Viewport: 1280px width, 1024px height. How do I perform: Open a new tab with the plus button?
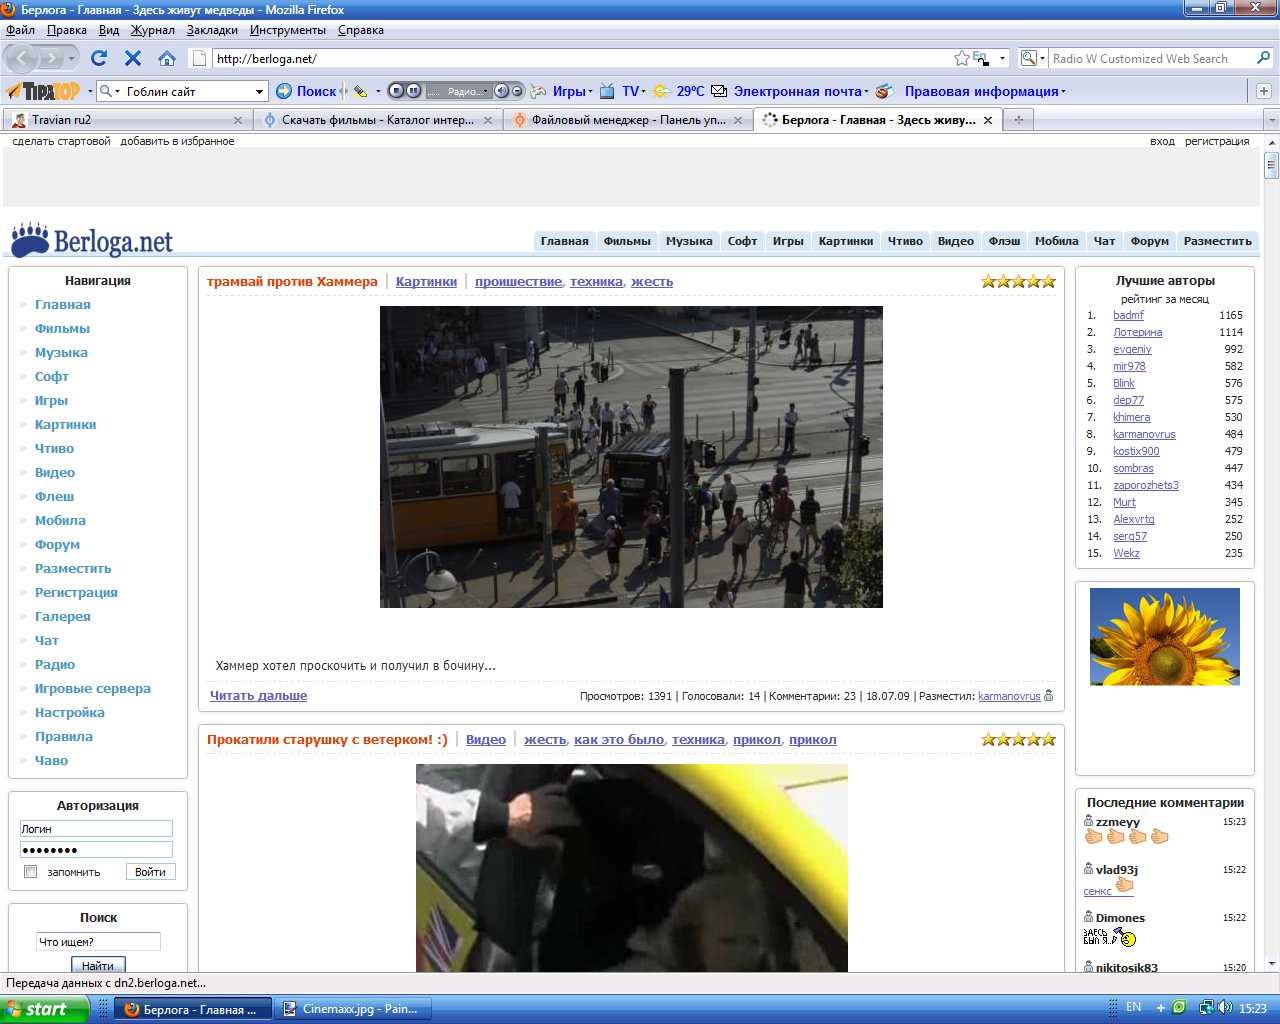1018,120
